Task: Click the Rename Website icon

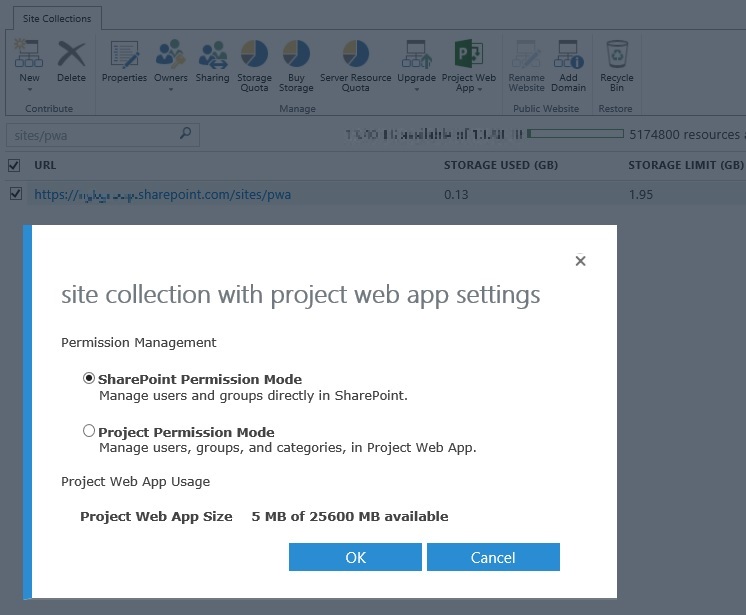Action: coord(526,54)
